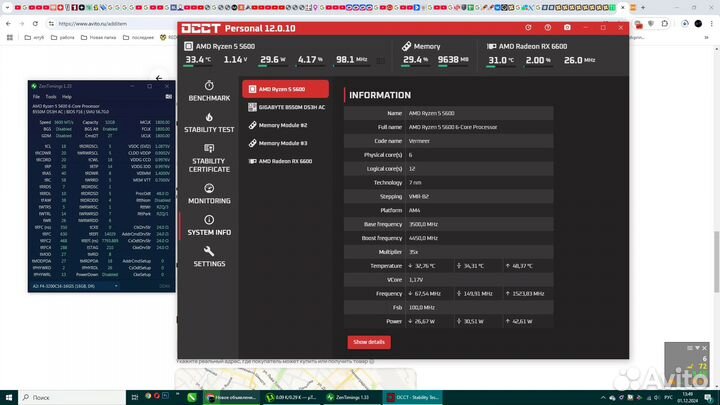Click the OCCT refresh icon in title bar

point(528,28)
